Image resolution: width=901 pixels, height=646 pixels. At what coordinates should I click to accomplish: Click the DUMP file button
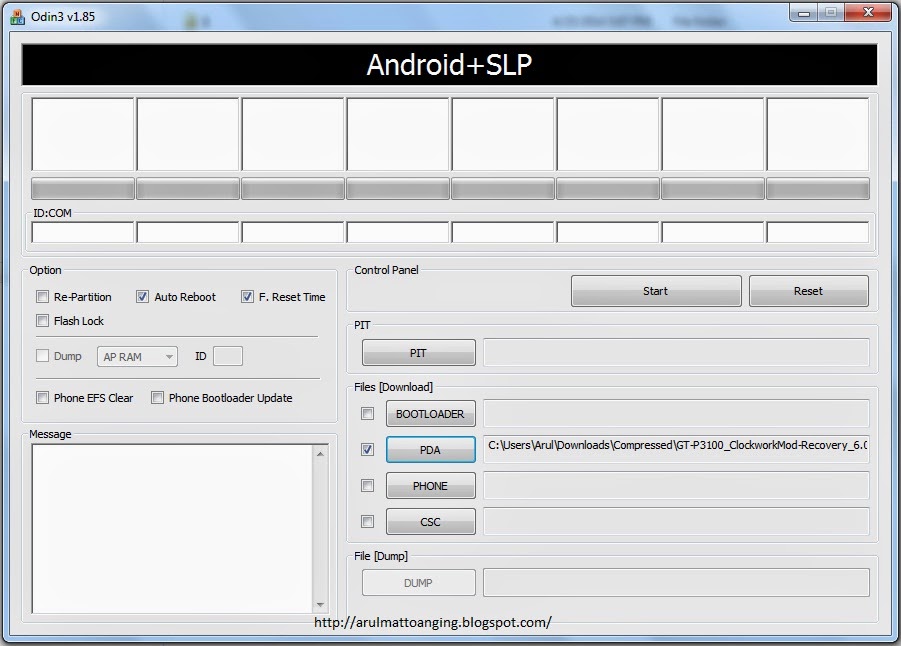coord(418,583)
